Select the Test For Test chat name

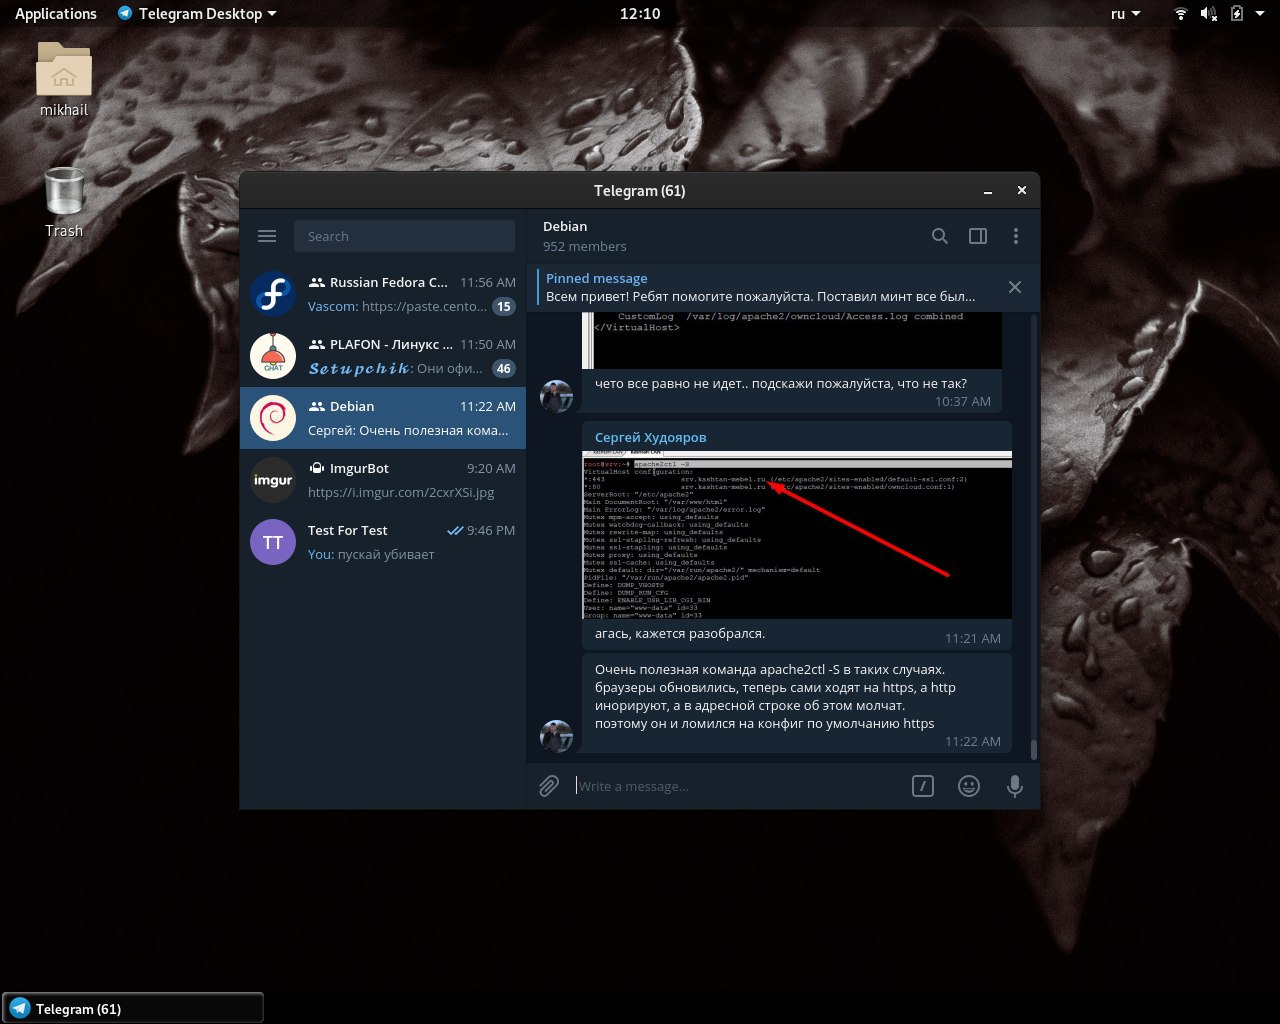pyautogui.click(x=348, y=530)
